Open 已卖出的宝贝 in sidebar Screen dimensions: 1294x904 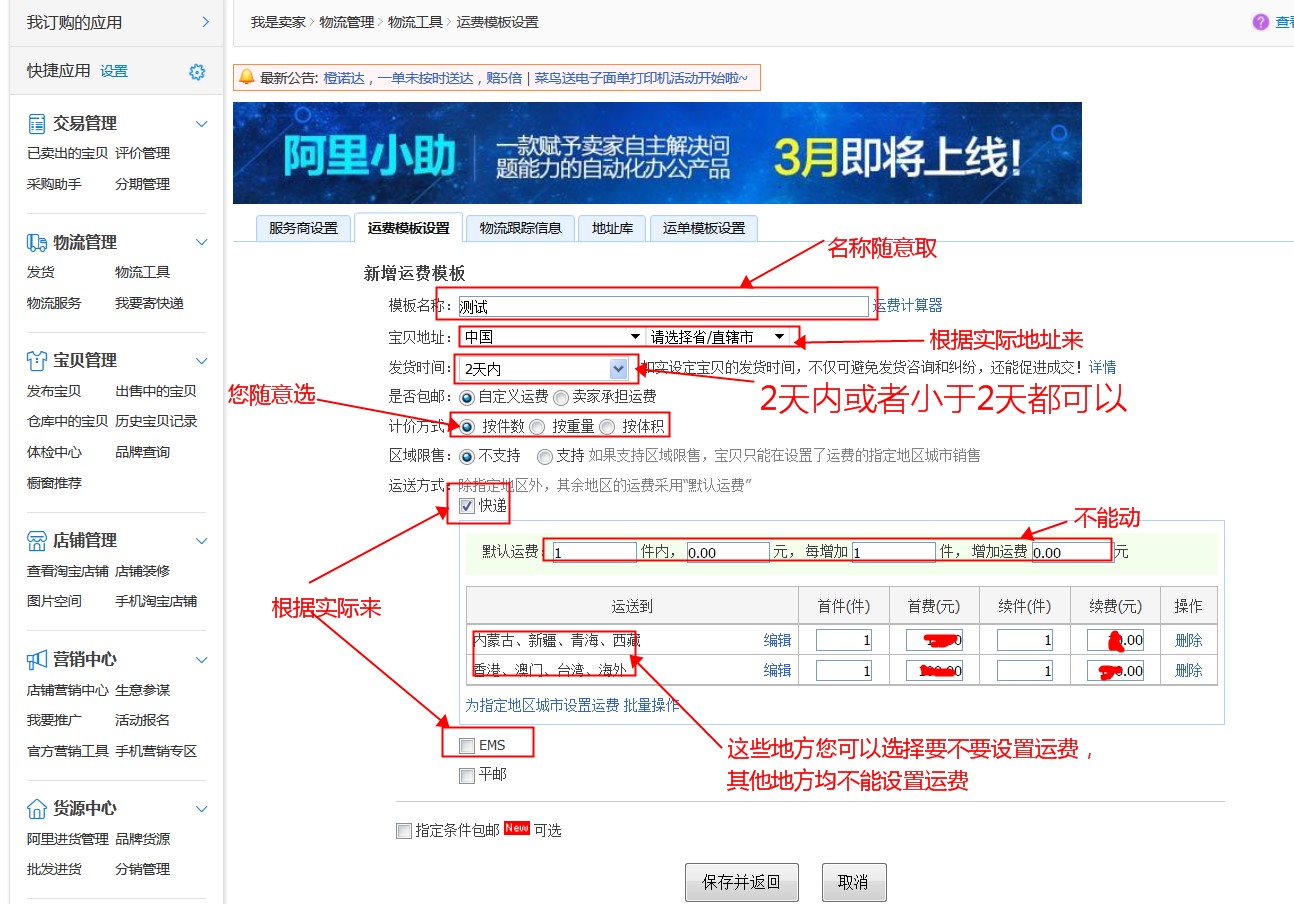click(67, 154)
